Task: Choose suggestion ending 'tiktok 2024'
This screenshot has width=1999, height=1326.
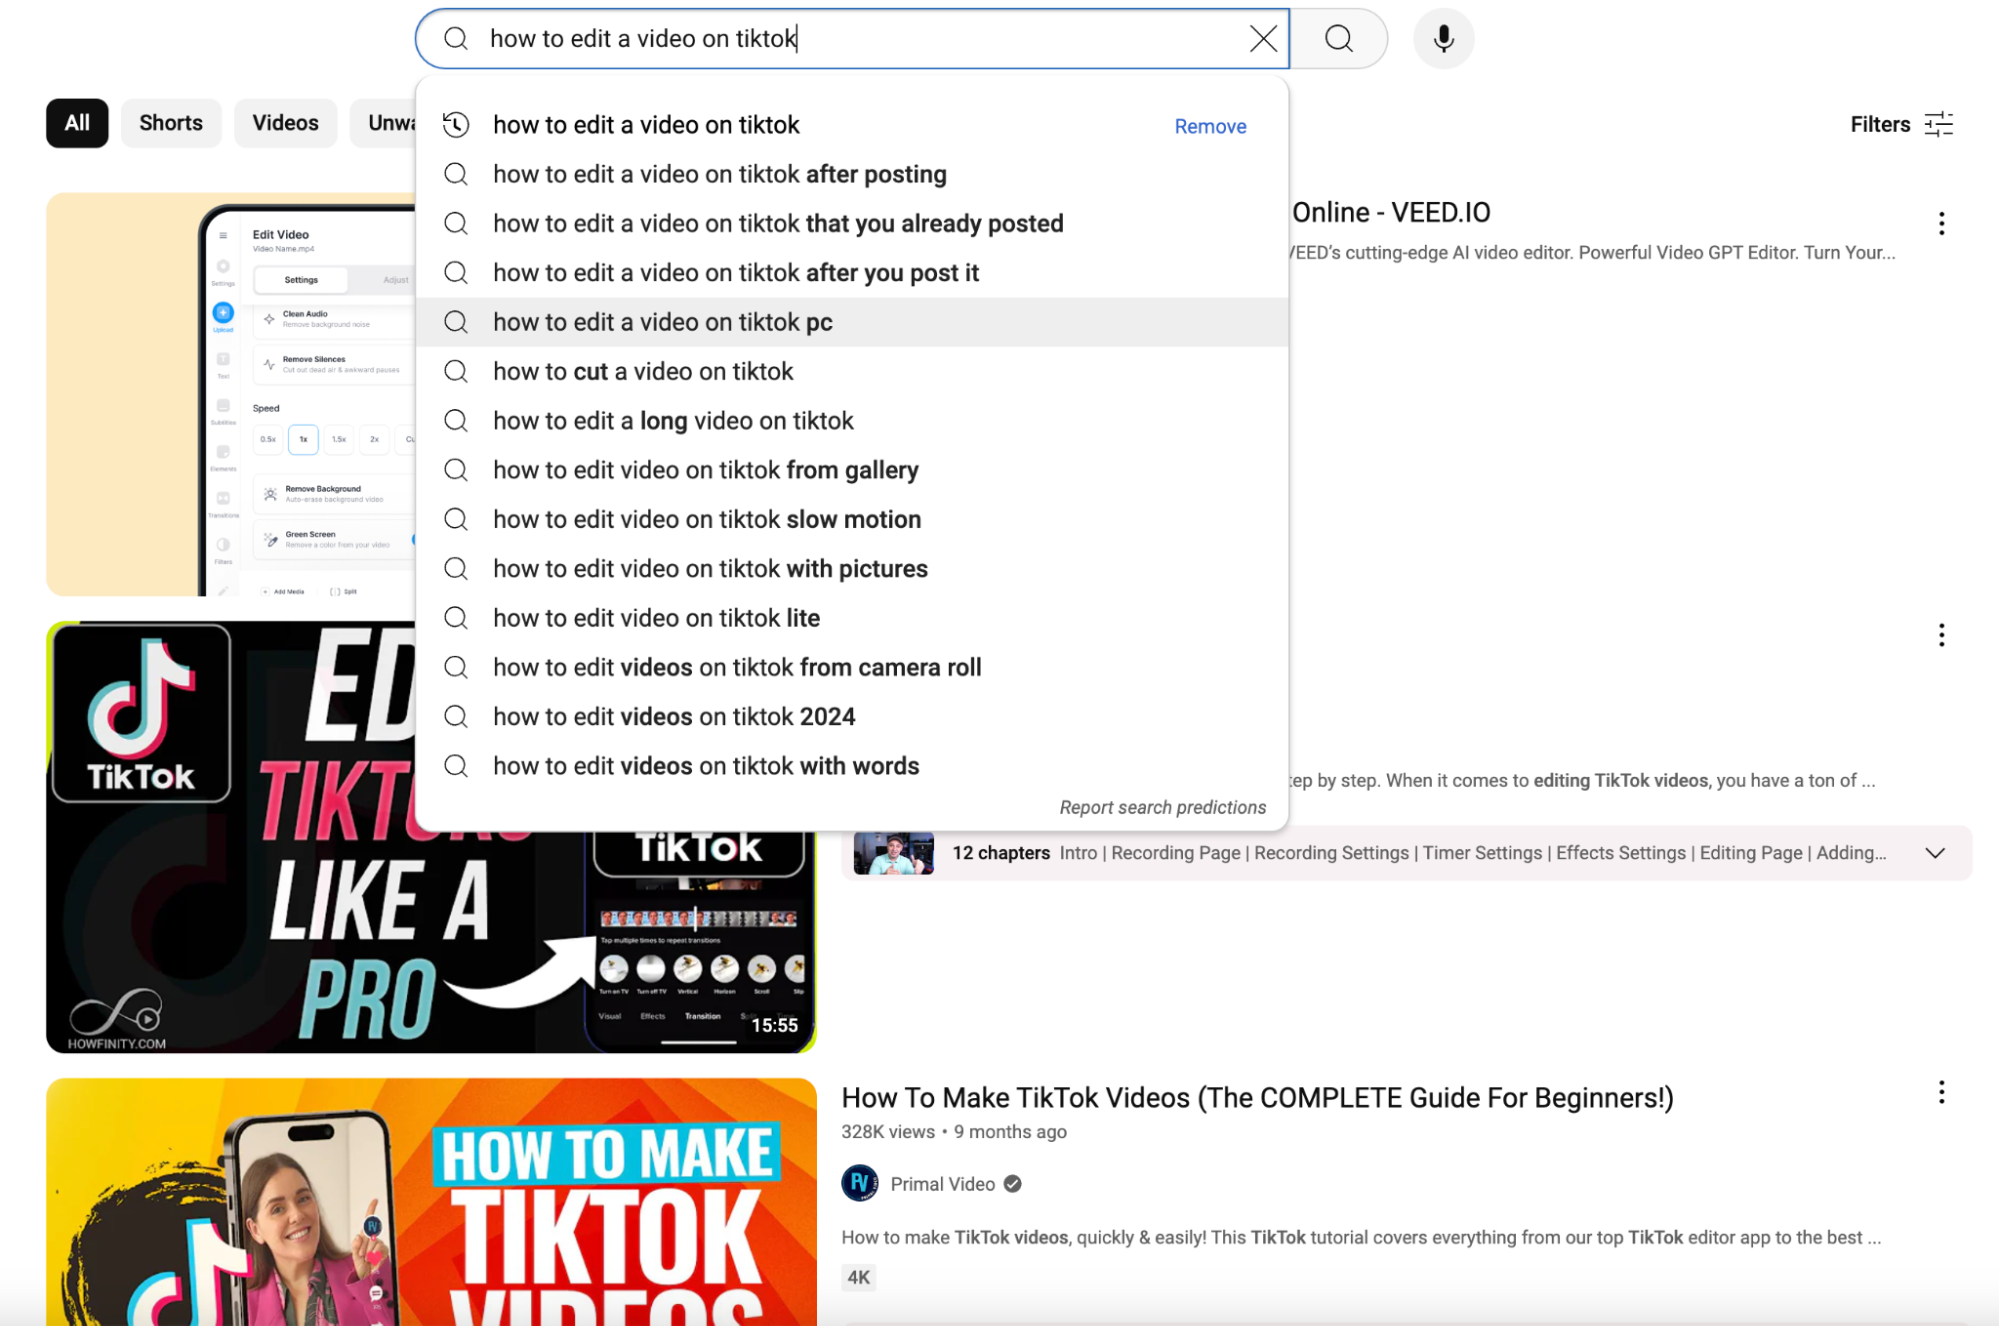Action: [x=851, y=716]
